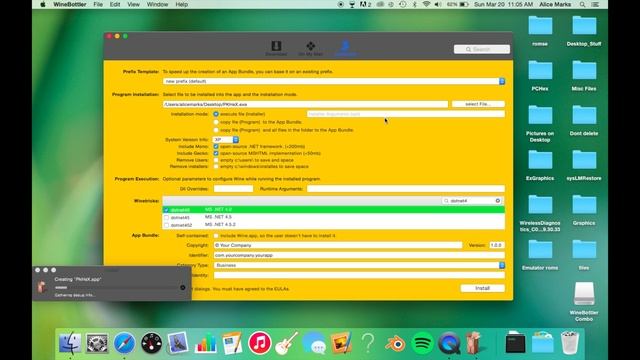Screen dimensions: 640x360
Task: Click the select File... button
Action: [478, 104]
